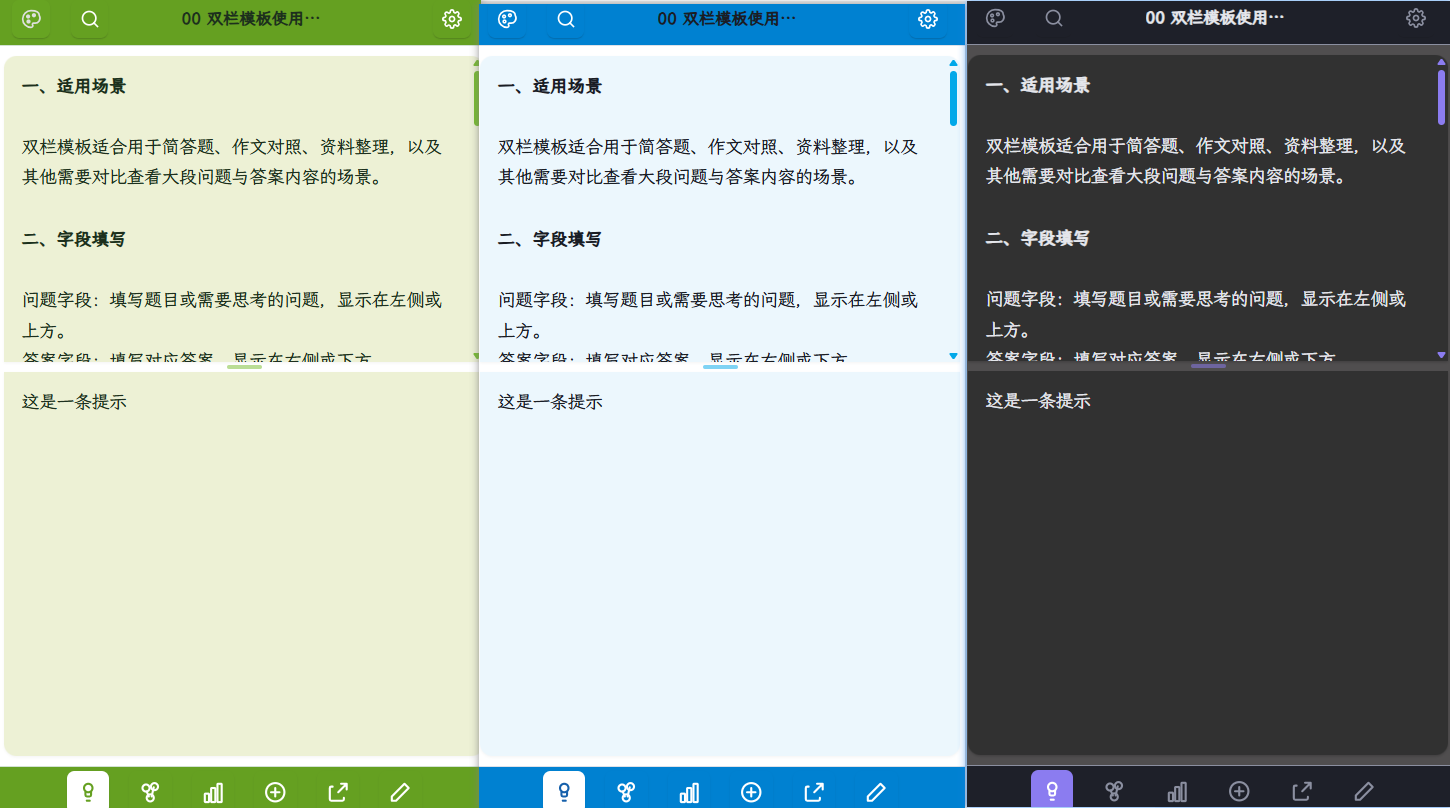Image resolution: width=1450 pixels, height=808 pixels.
Task: Click scroll-up arrow in blue panel
Action: tap(953, 63)
